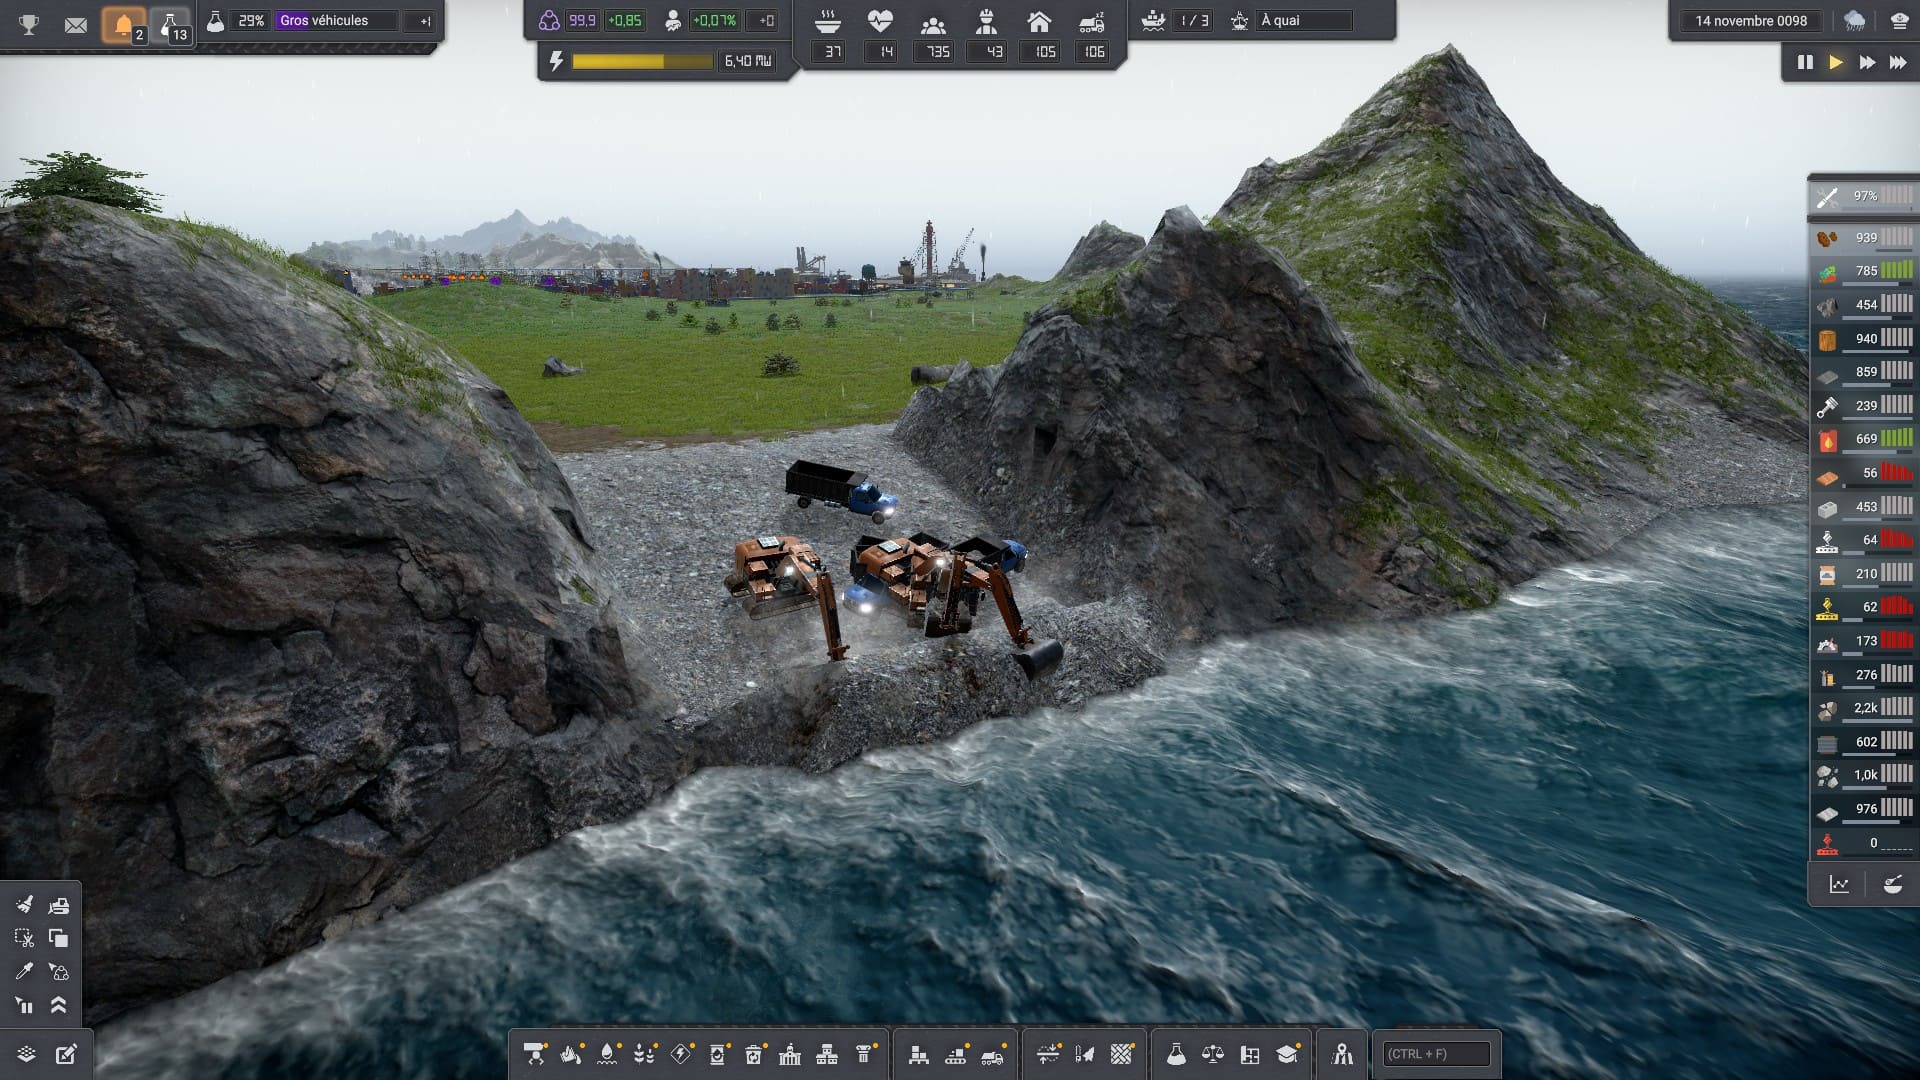Open the trophy goals icon
1920x1080 pixels.
29,23
